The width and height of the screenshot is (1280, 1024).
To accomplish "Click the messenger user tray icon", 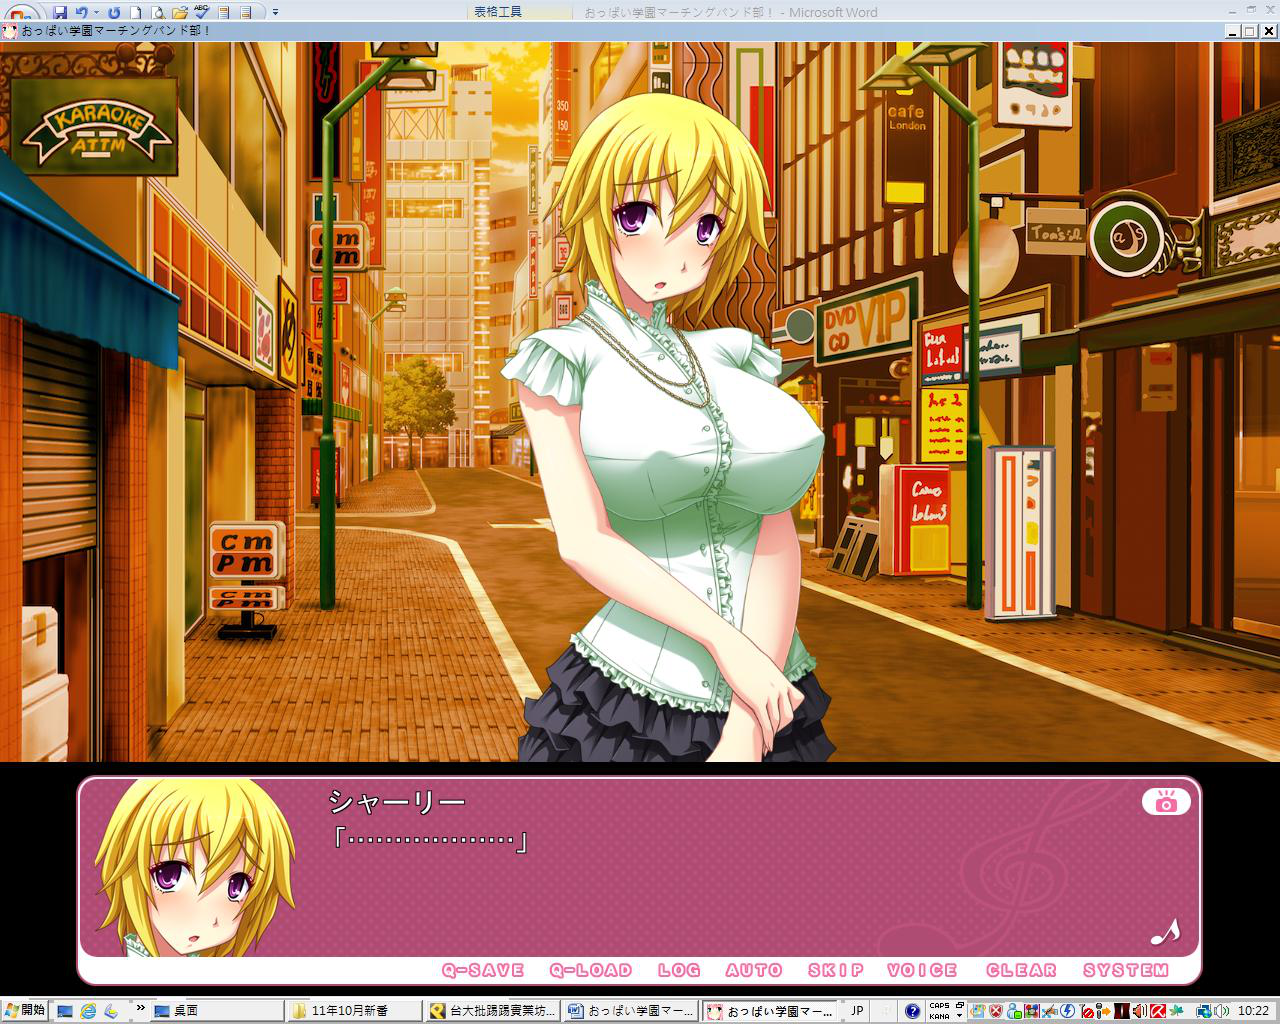I will (x=1014, y=1011).
